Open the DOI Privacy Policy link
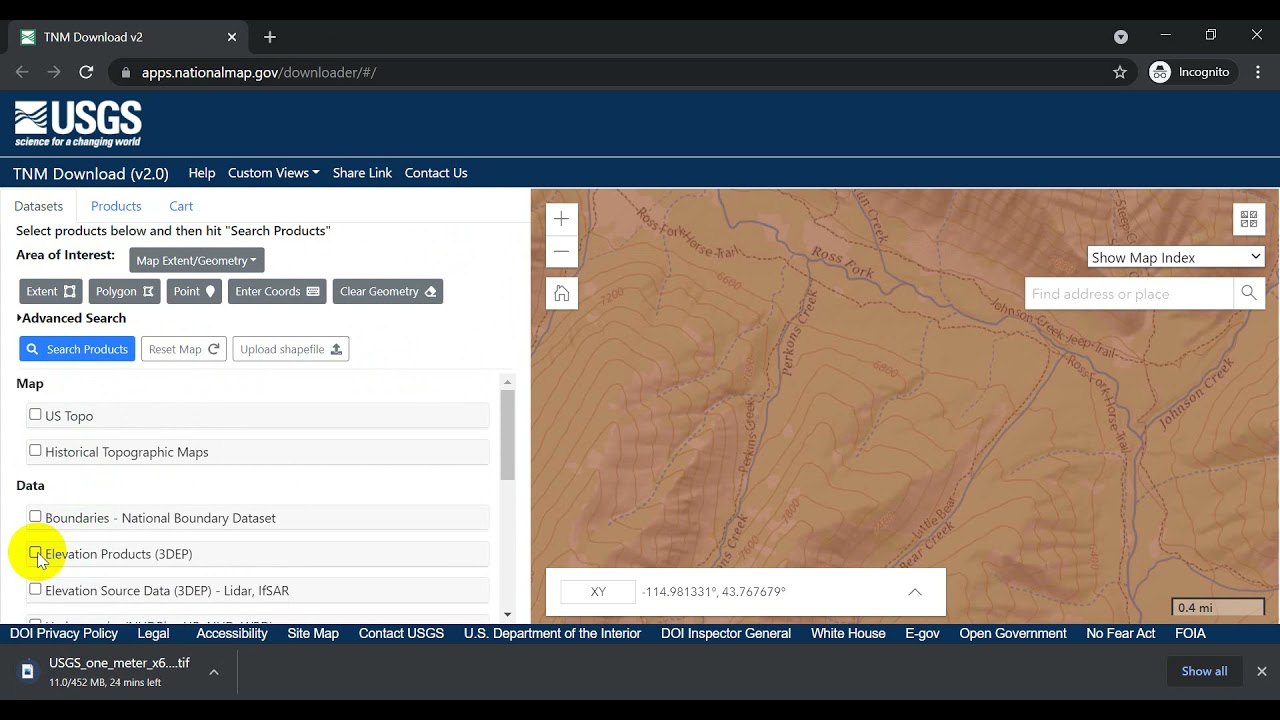 (64, 633)
